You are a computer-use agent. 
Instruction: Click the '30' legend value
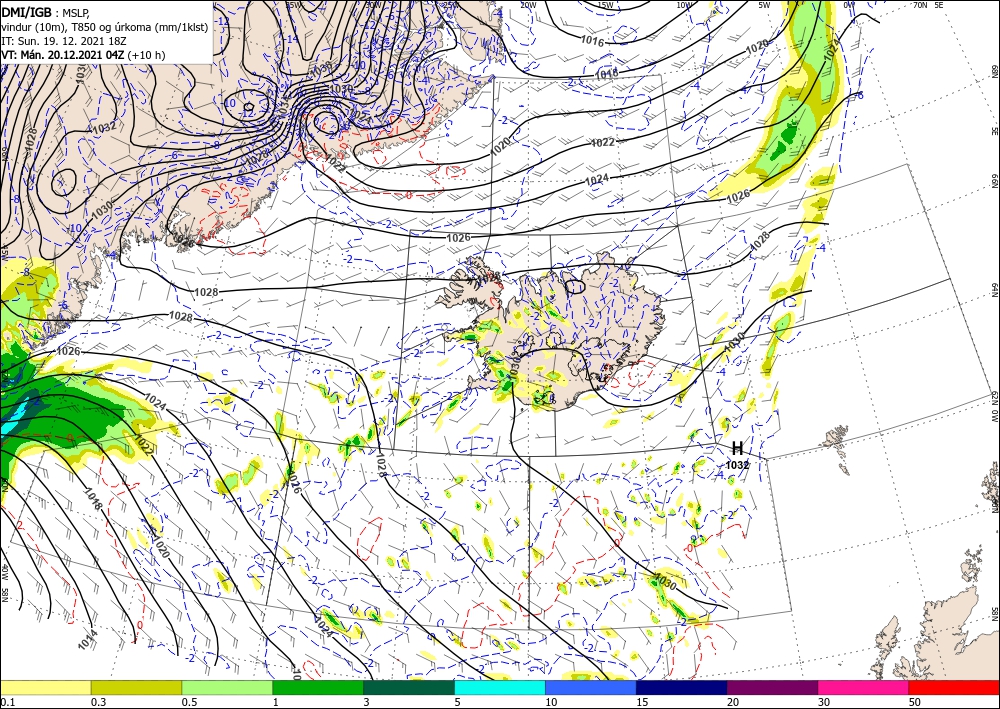click(x=824, y=702)
